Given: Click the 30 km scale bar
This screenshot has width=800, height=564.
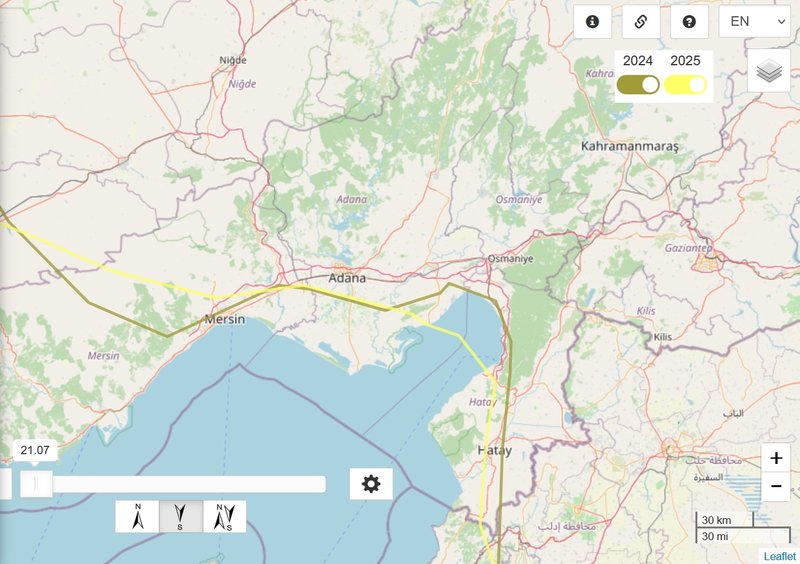Looking at the screenshot, I should (x=724, y=520).
